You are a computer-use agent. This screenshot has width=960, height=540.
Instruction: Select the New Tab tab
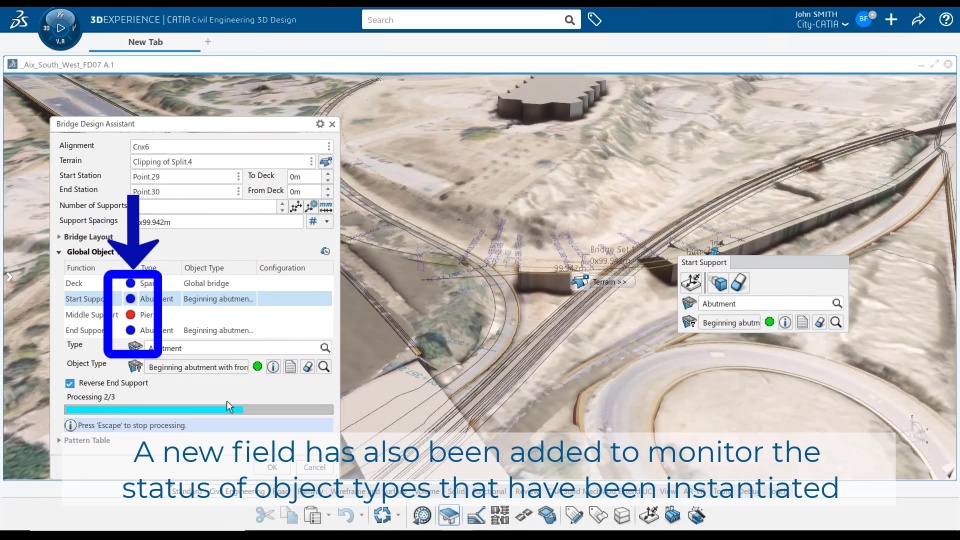click(145, 42)
